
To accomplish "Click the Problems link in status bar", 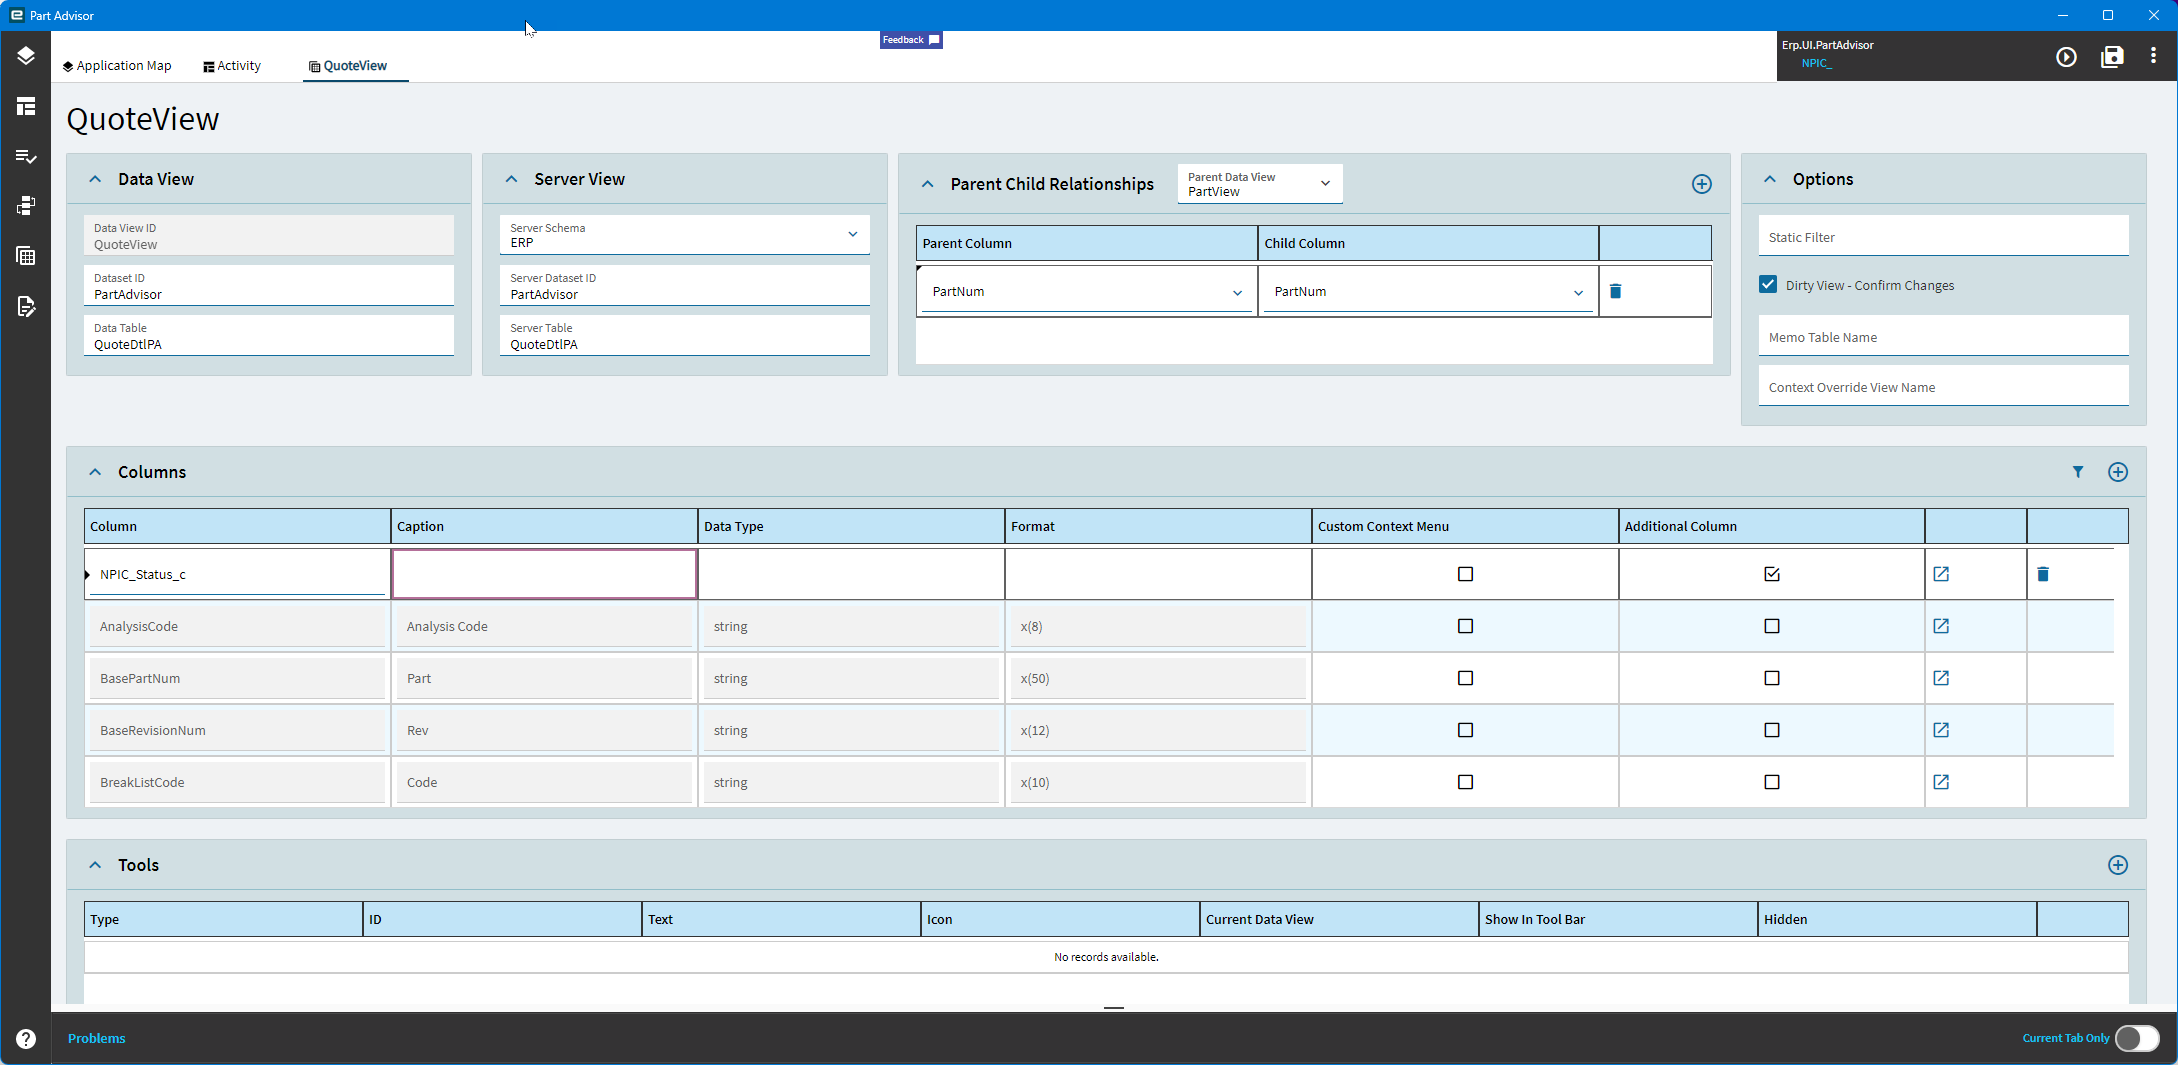I will pos(97,1038).
